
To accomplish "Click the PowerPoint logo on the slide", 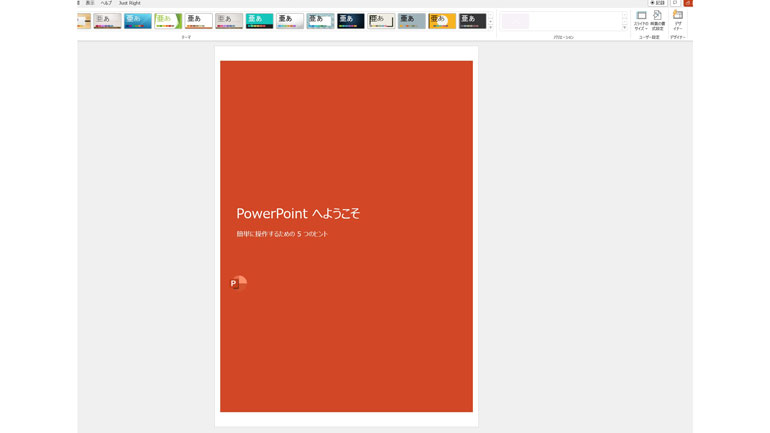I will click(238, 283).
